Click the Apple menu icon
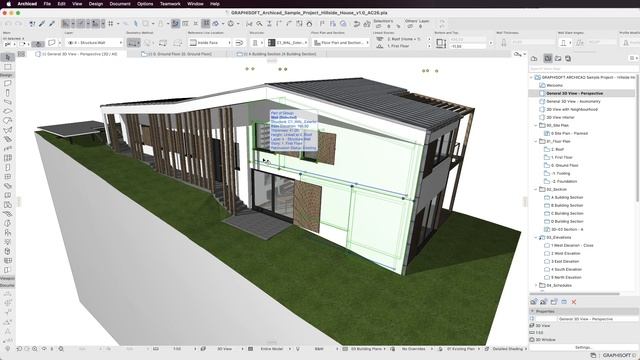640x360 pixels. click(8, 4)
